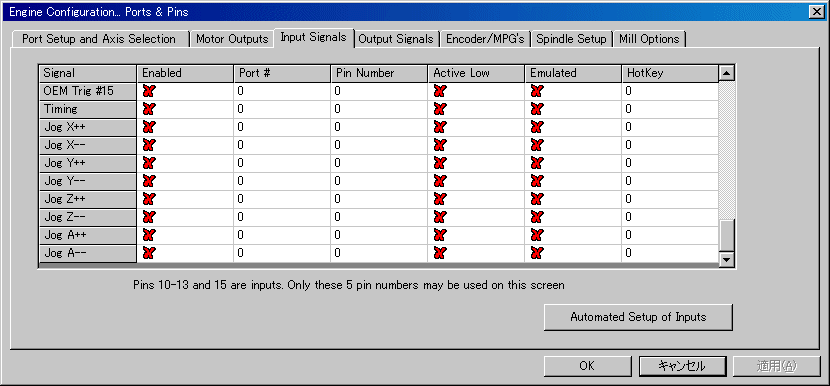Click Automated Setup of Inputs button
The width and height of the screenshot is (830, 386).
click(638, 317)
